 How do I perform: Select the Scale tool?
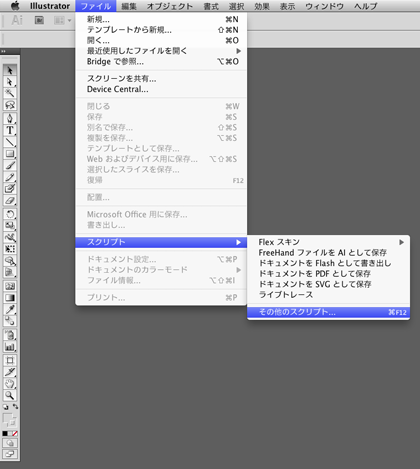[10, 226]
